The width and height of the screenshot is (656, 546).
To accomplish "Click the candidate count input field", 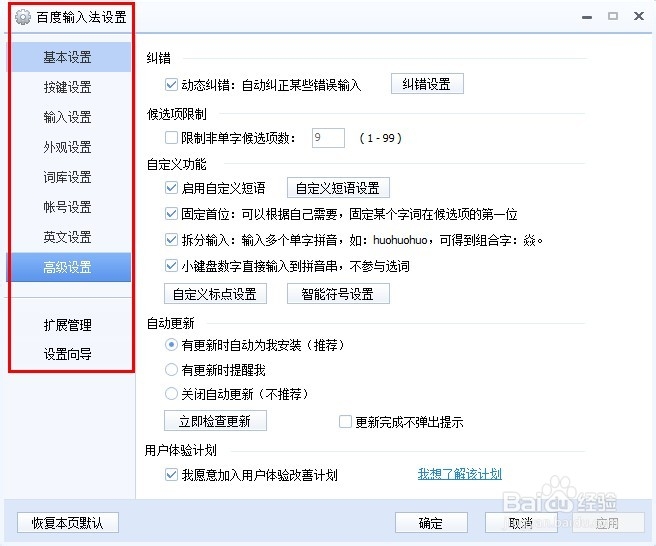I will point(328,138).
